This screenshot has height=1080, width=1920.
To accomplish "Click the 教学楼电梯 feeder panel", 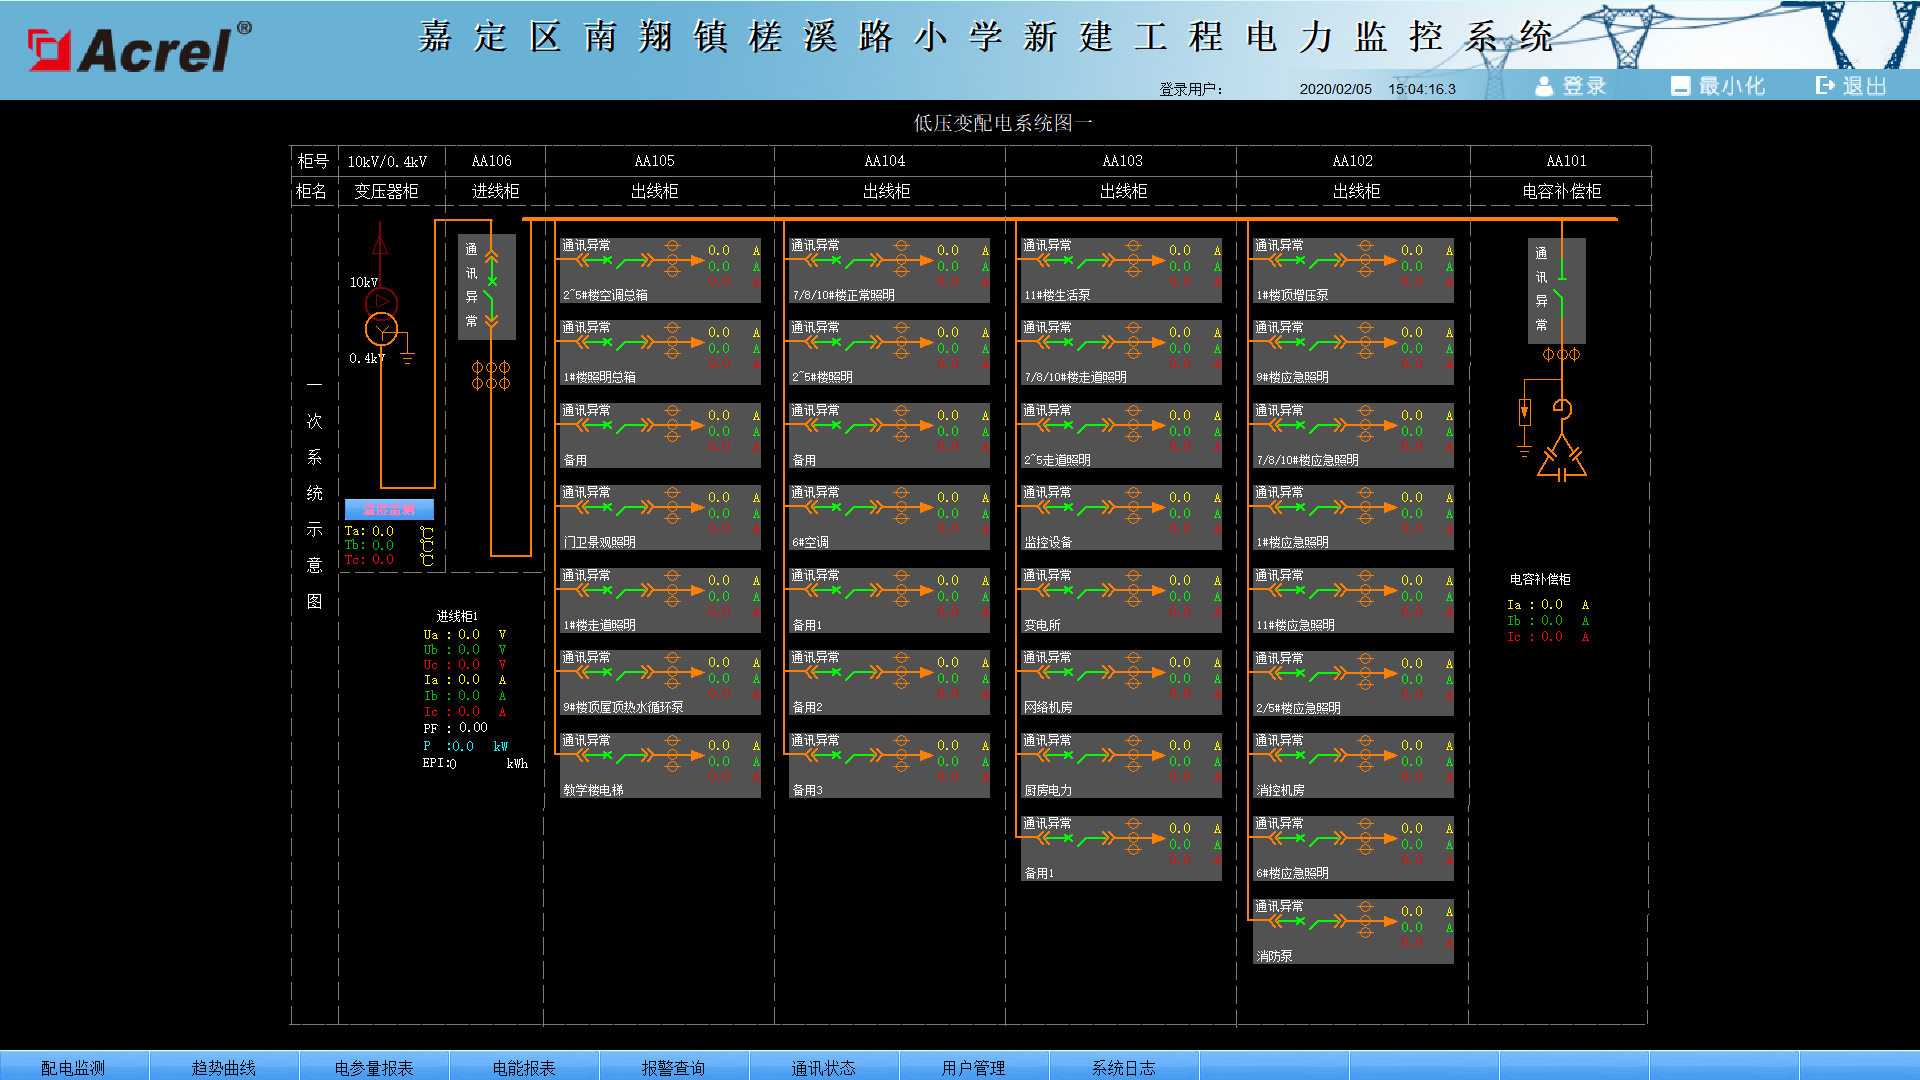I will point(658,766).
